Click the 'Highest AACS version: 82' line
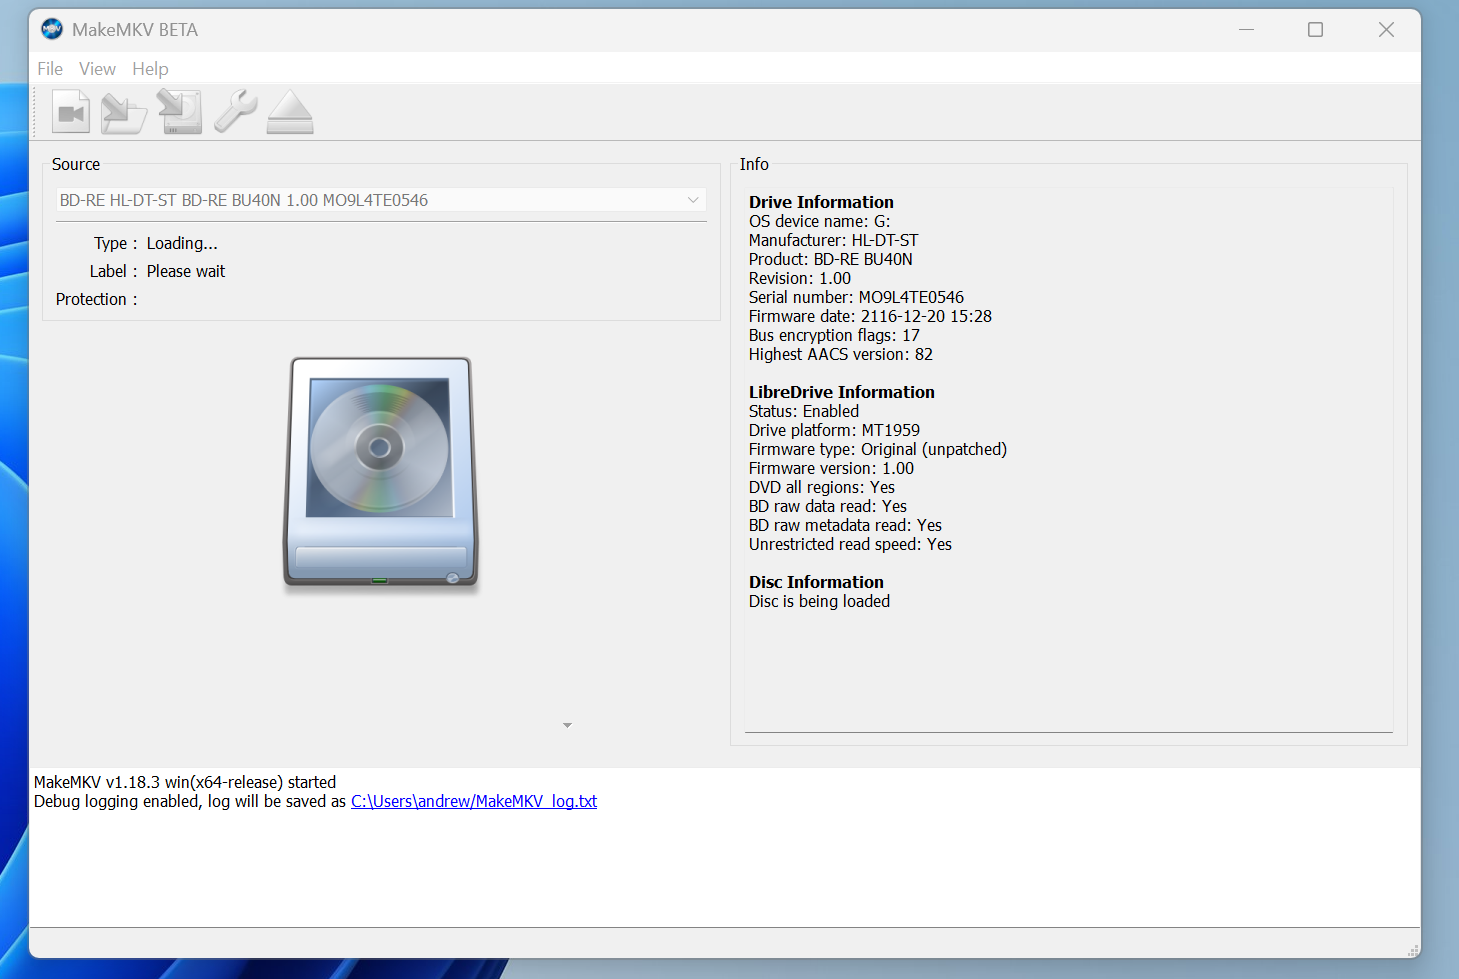 pyautogui.click(x=840, y=354)
